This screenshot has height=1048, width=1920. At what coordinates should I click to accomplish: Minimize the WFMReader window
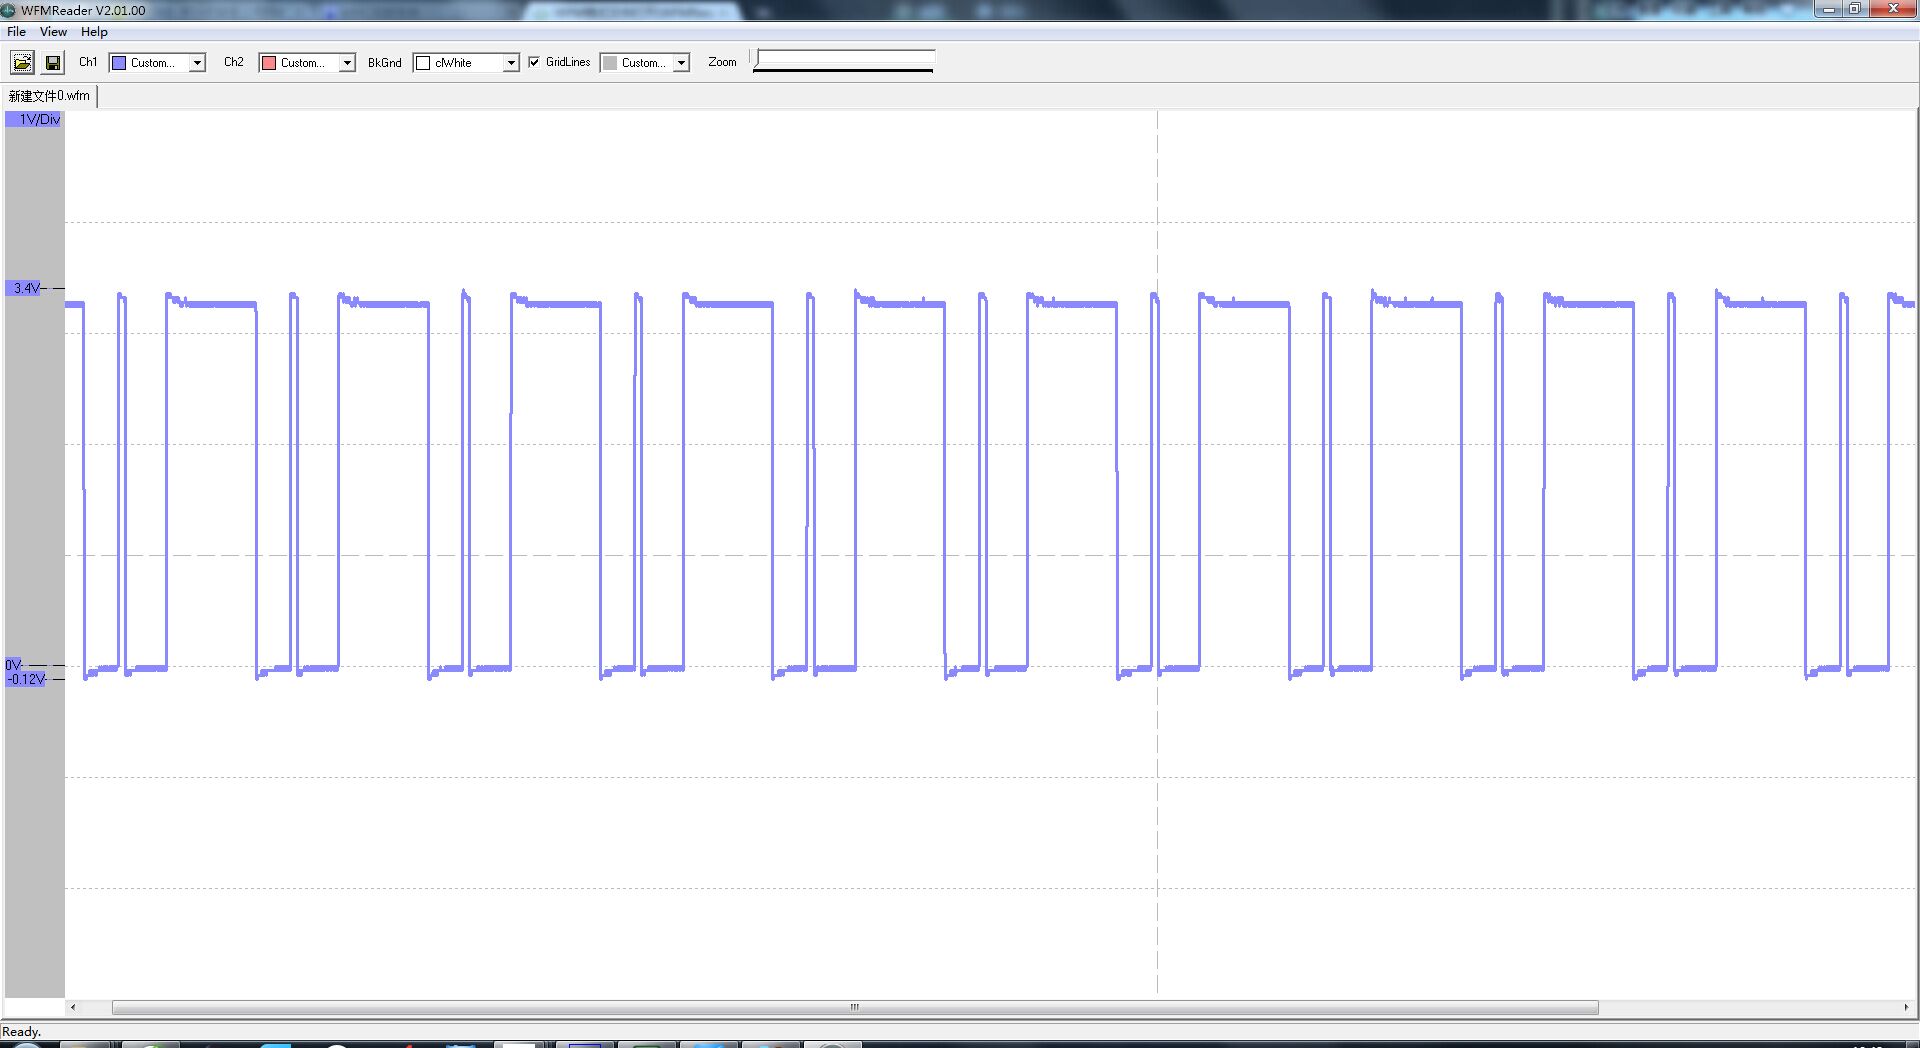pos(1829,9)
